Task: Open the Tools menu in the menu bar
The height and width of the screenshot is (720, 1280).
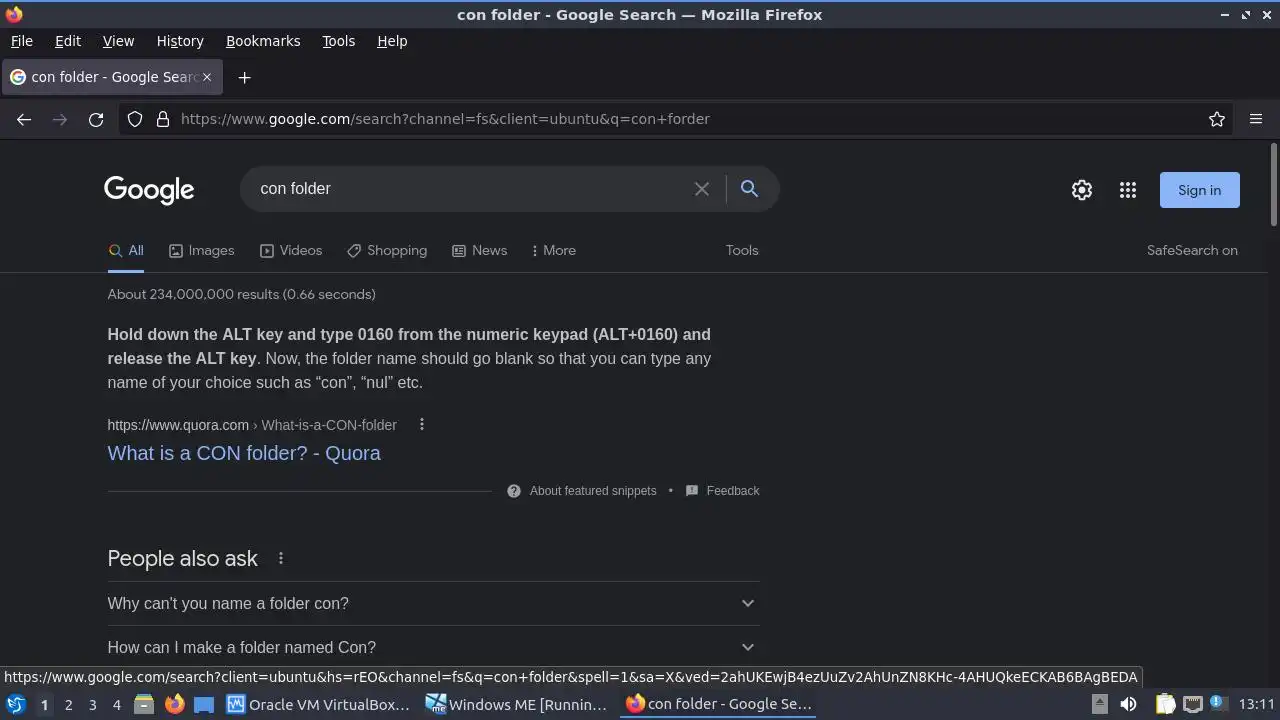Action: pos(338,41)
